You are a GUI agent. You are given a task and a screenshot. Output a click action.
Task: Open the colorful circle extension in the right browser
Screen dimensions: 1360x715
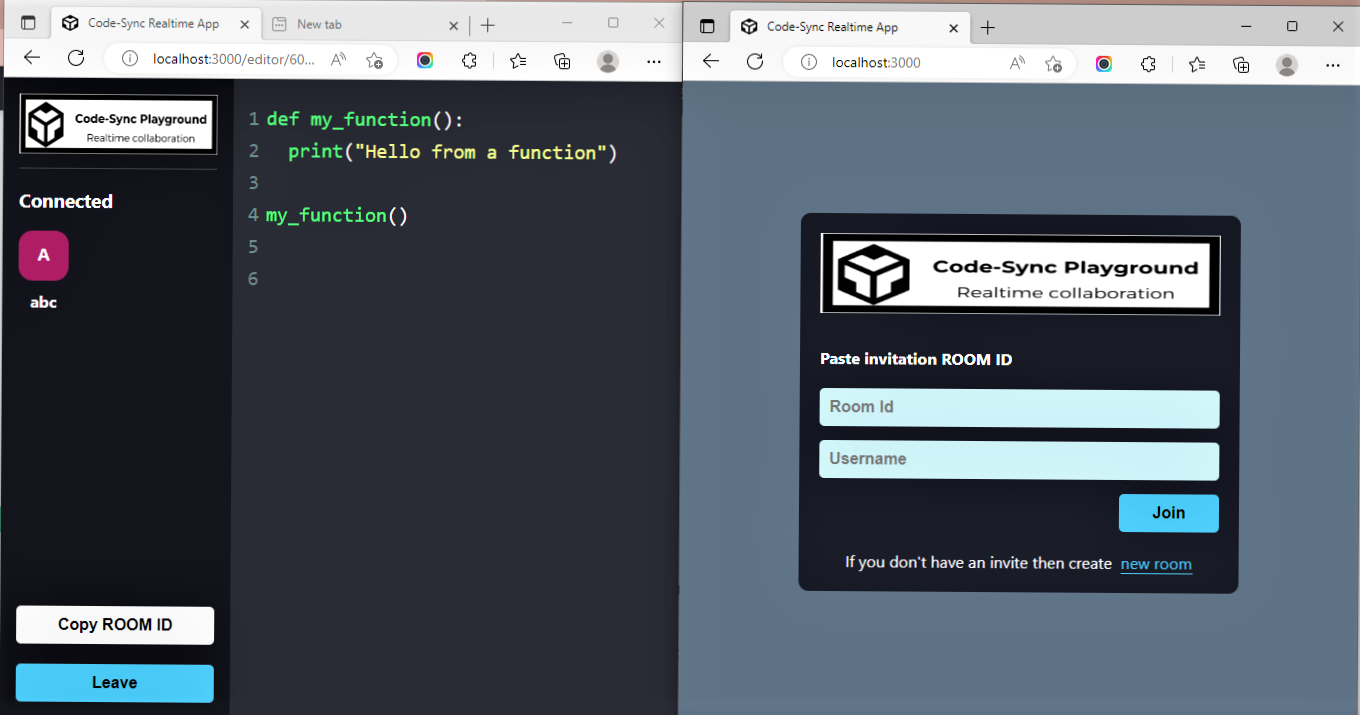pos(1104,63)
